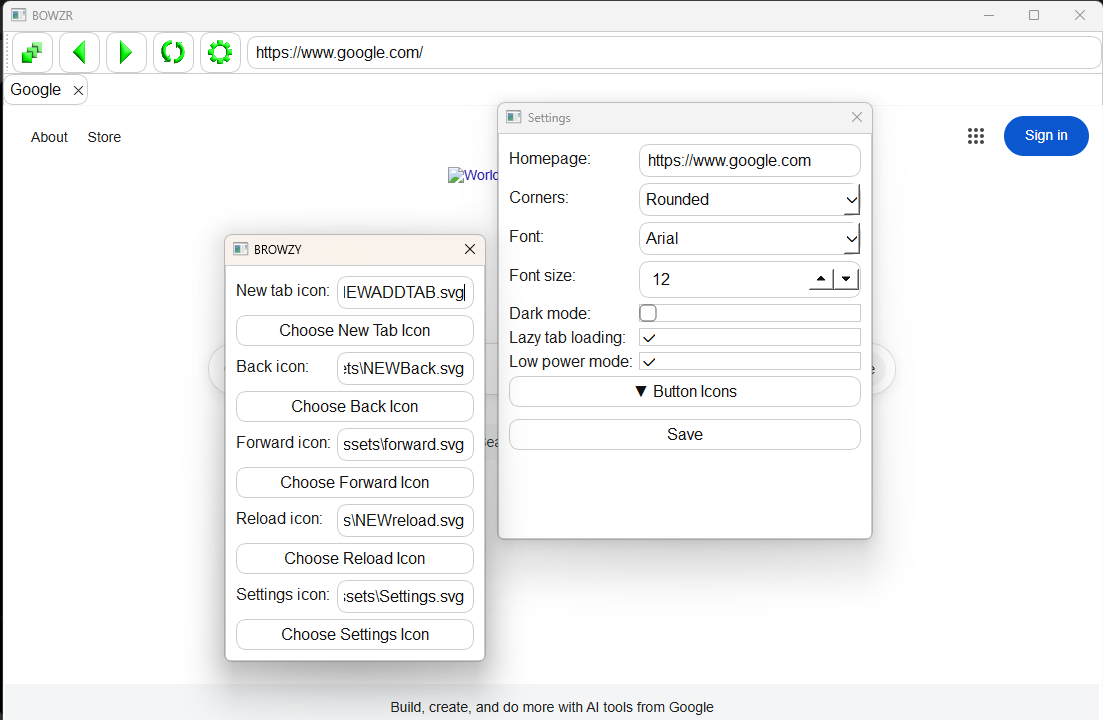Image resolution: width=1103 pixels, height=720 pixels.
Task: Click Choose Back Icon button
Action: pos(355,406)
